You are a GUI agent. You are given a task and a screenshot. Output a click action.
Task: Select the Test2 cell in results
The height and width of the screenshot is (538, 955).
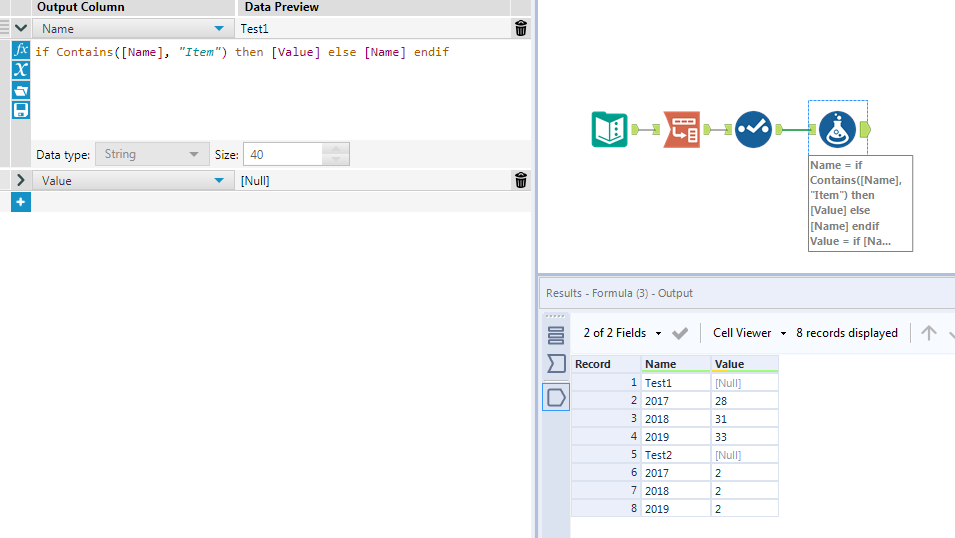click(675, 455)
